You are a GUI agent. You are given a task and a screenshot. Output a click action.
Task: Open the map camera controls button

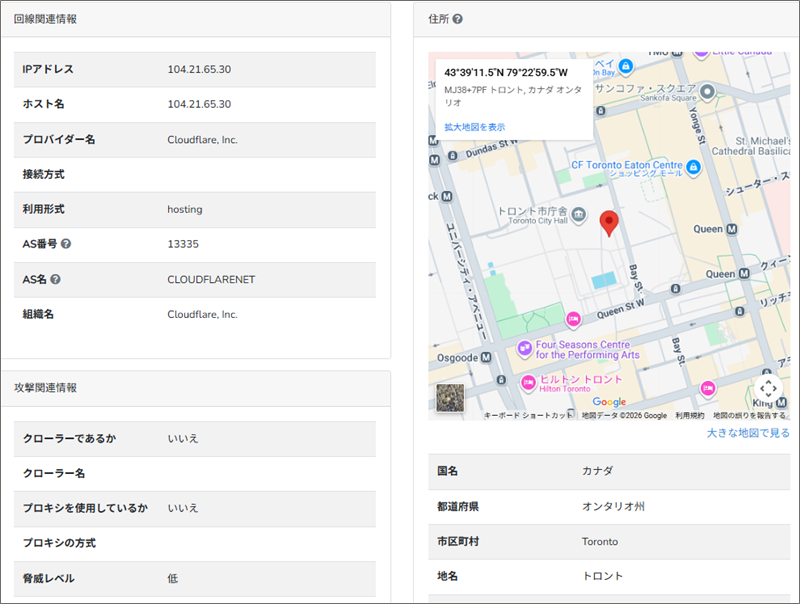(767, 388)
